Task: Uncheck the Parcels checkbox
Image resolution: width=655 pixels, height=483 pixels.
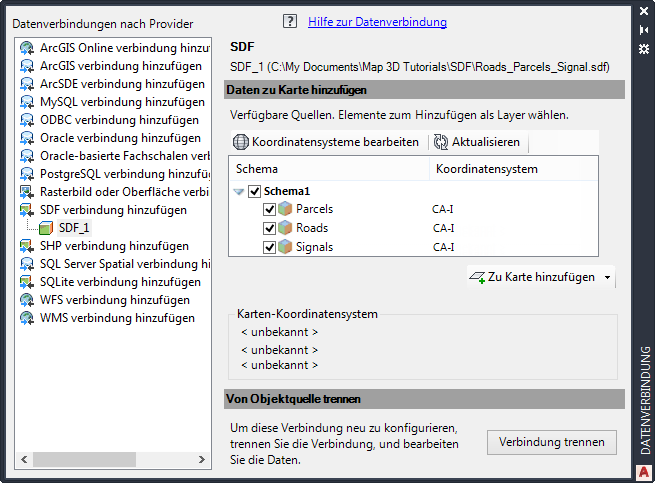Action: point(269,209)
